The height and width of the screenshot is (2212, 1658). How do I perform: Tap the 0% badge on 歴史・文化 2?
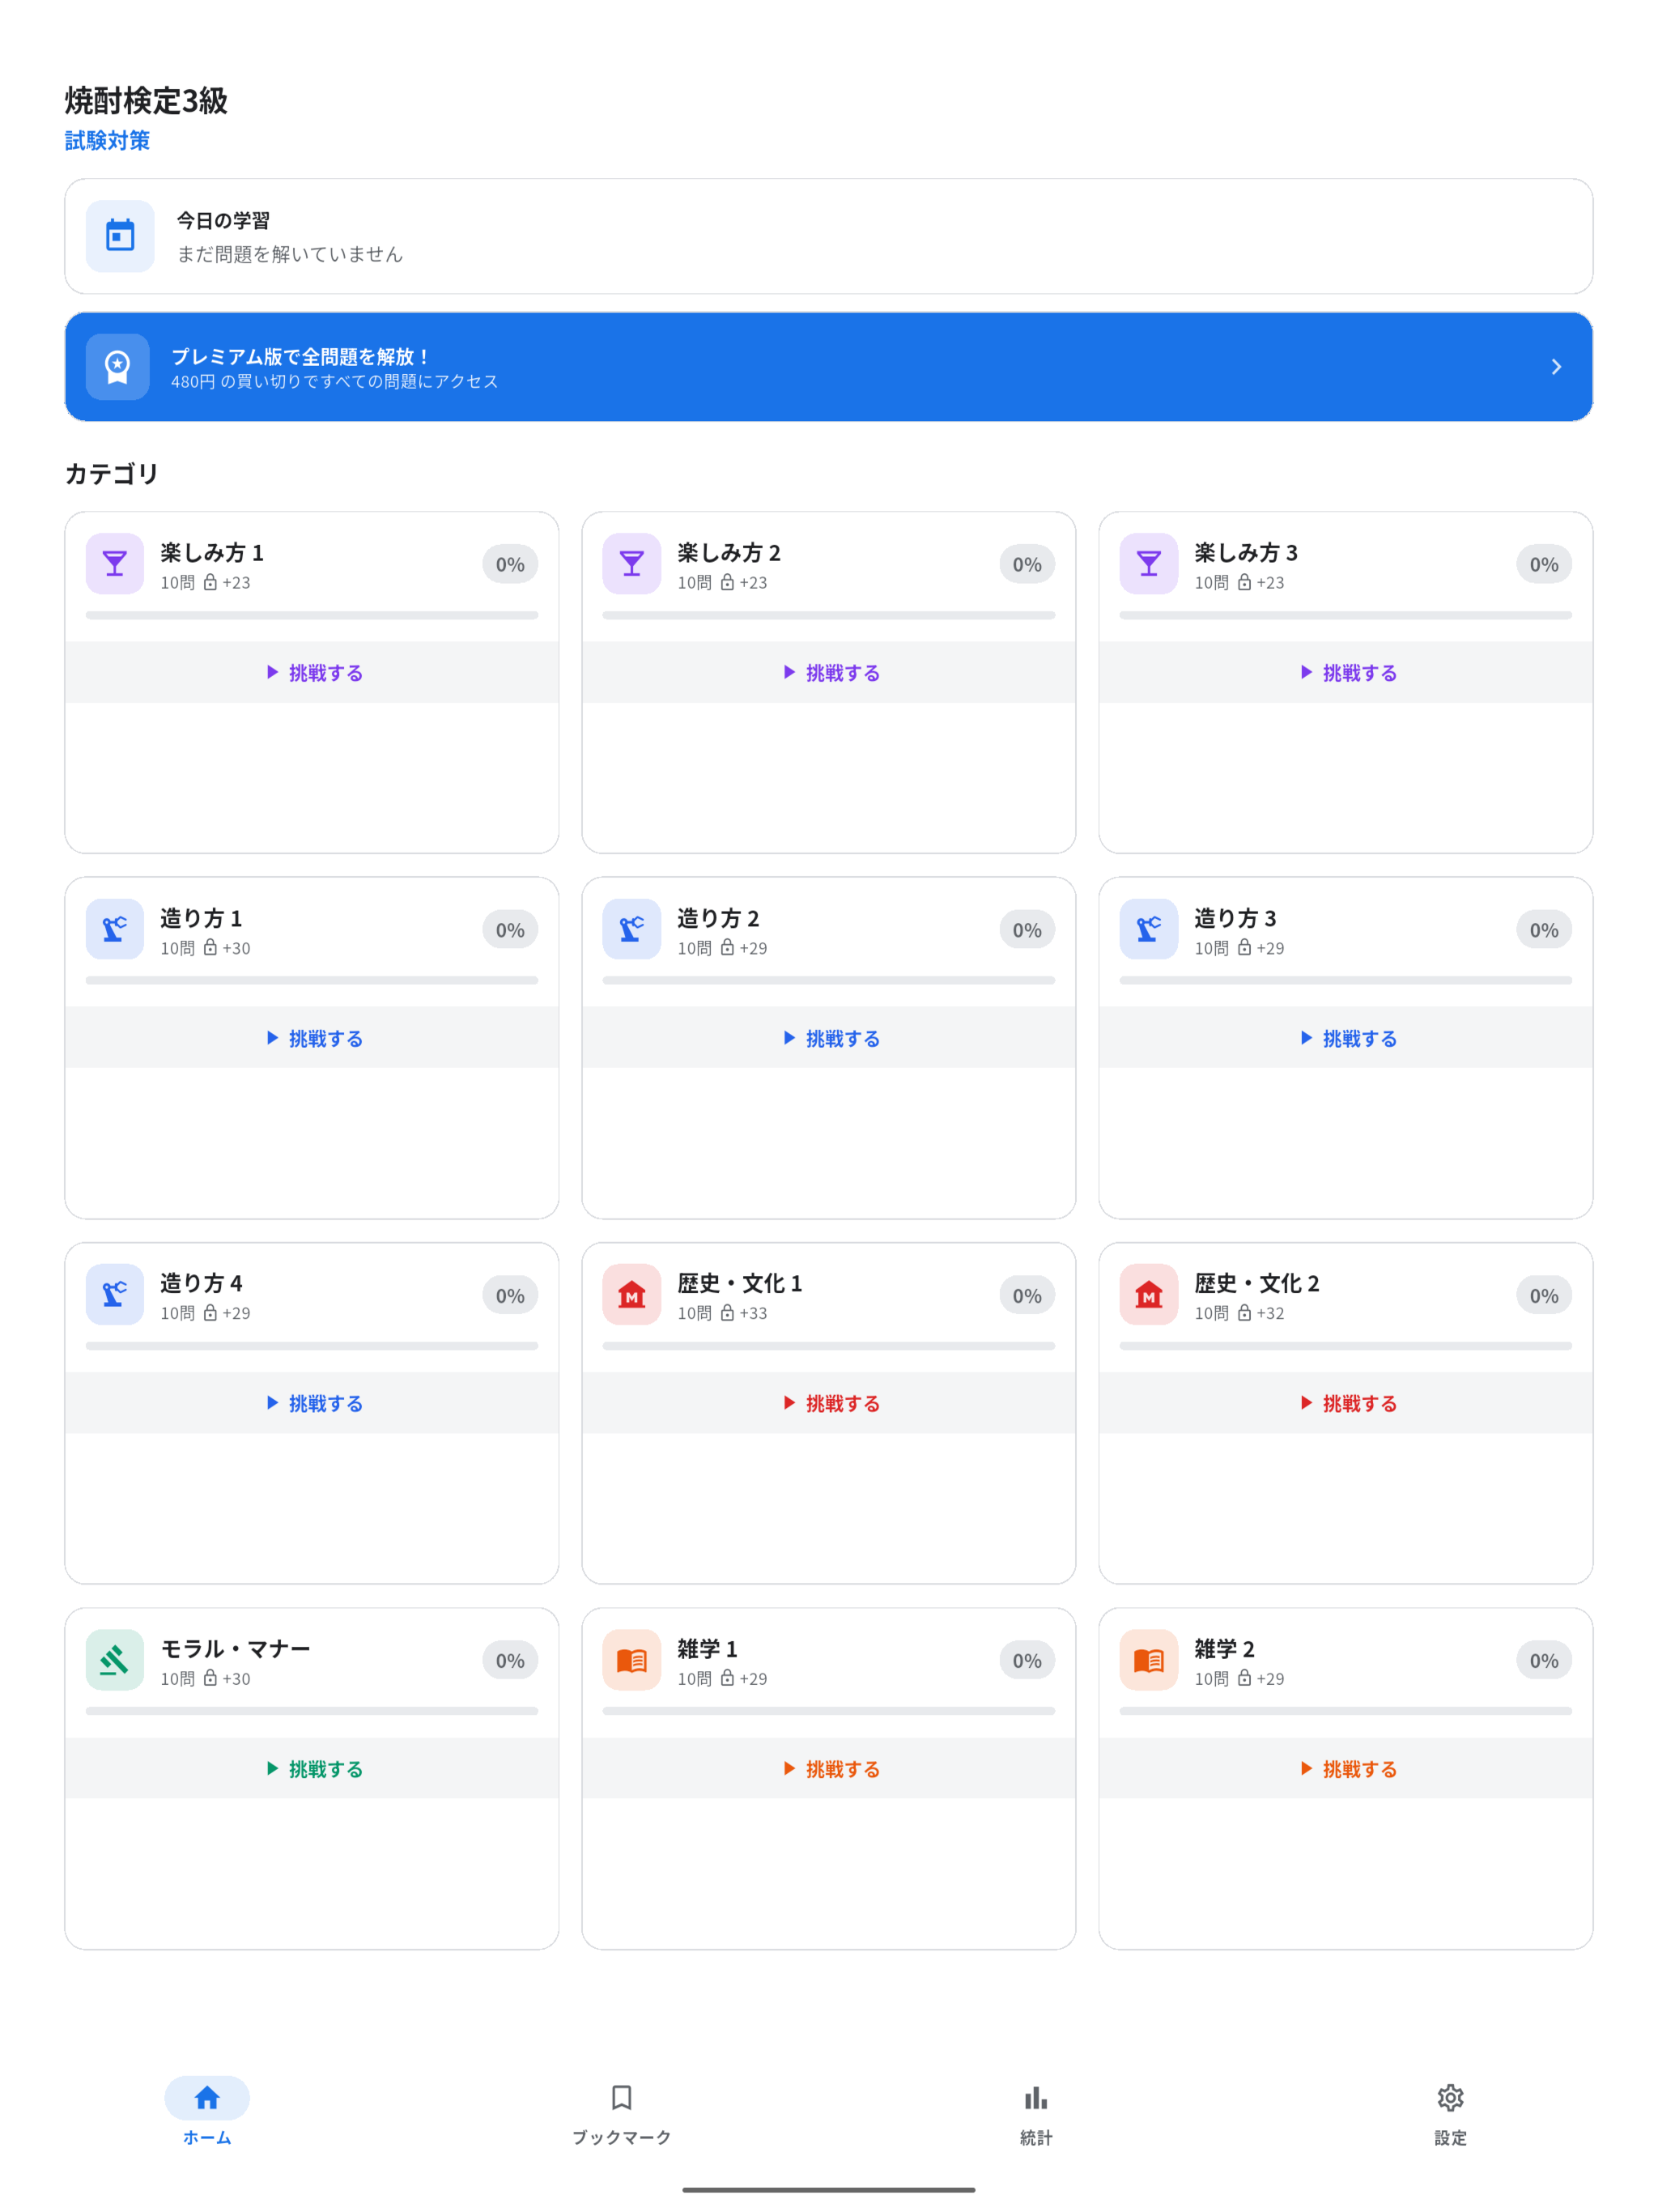[1544, 1295]
